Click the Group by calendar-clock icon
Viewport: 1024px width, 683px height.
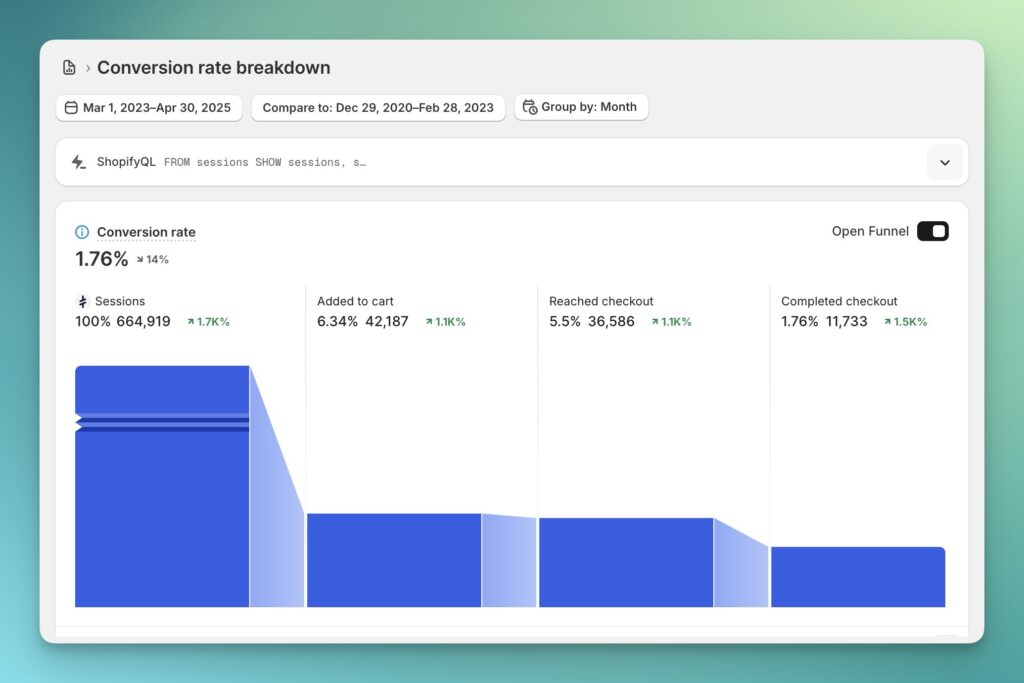530,107
